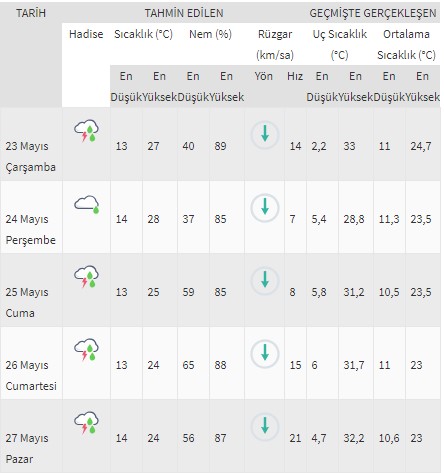Click the thunderstorm icon for 27 Mayıs

click(86, 422)
